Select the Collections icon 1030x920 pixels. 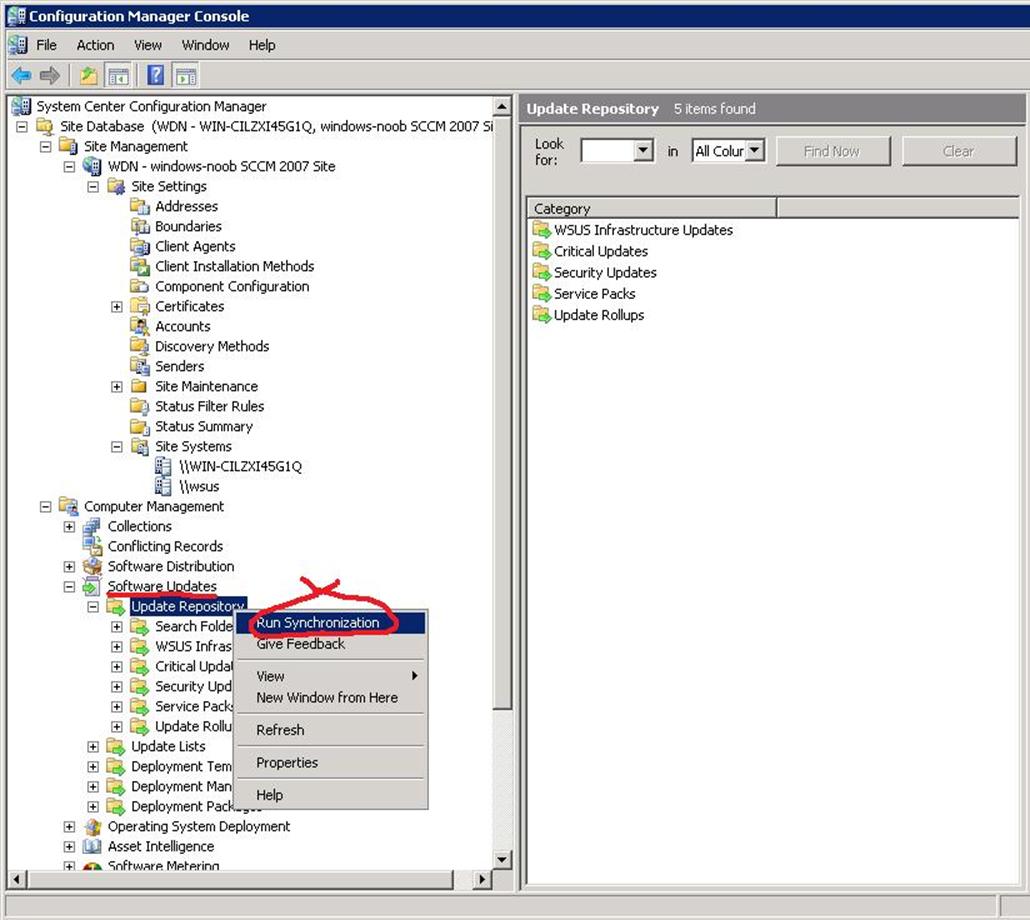pyautogui.click(x=93, y=527)
